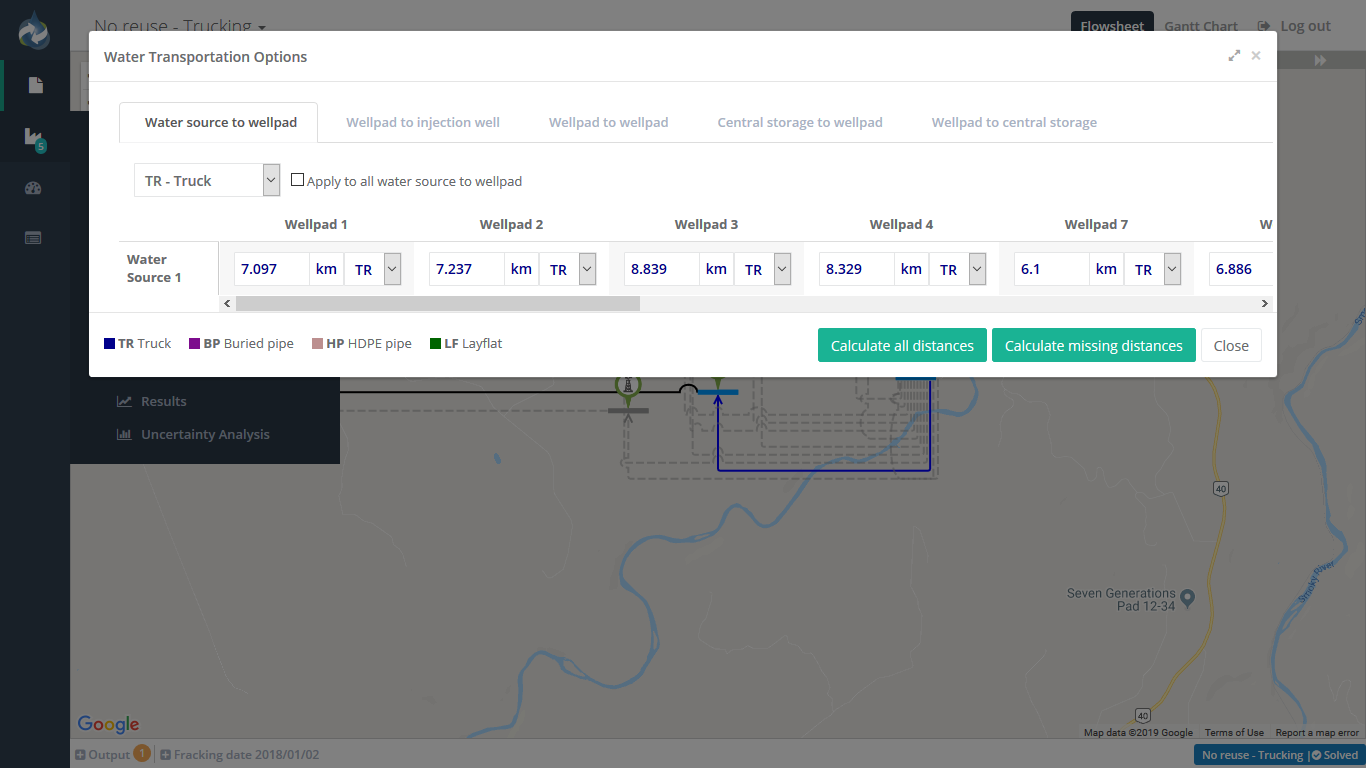Viewport: 1366px width, 768px height.
Task: Open Uncertainty Analysis from the side menu
Action: pyautogui.click(x=193, y=434)
